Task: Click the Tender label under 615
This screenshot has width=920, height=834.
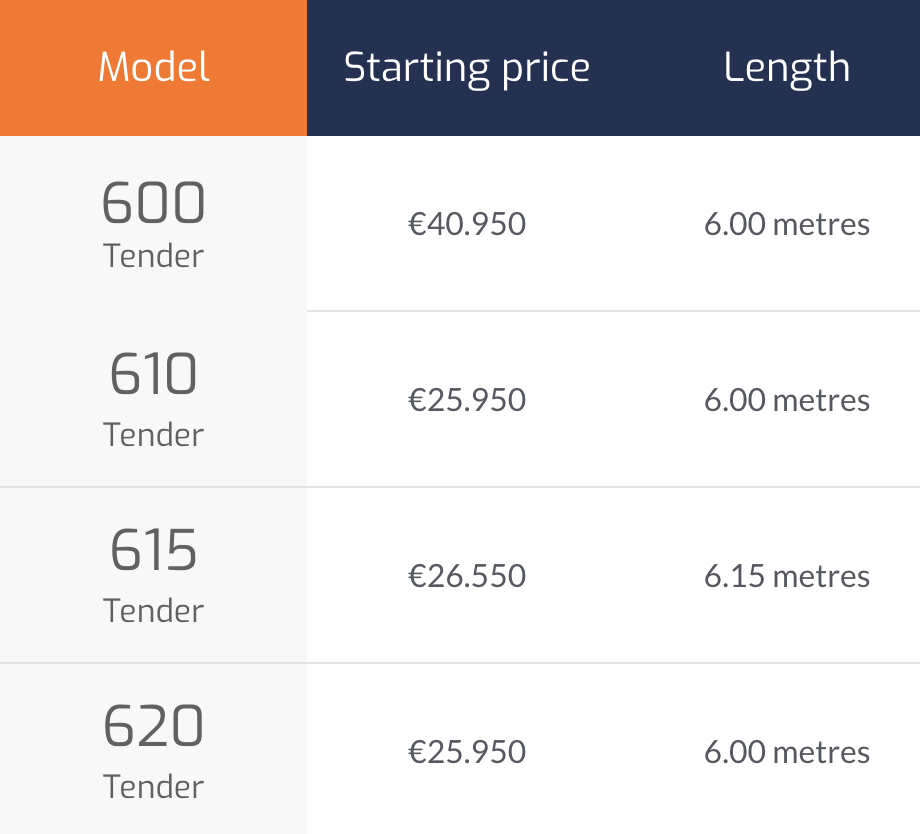Action: pos(154,610)
